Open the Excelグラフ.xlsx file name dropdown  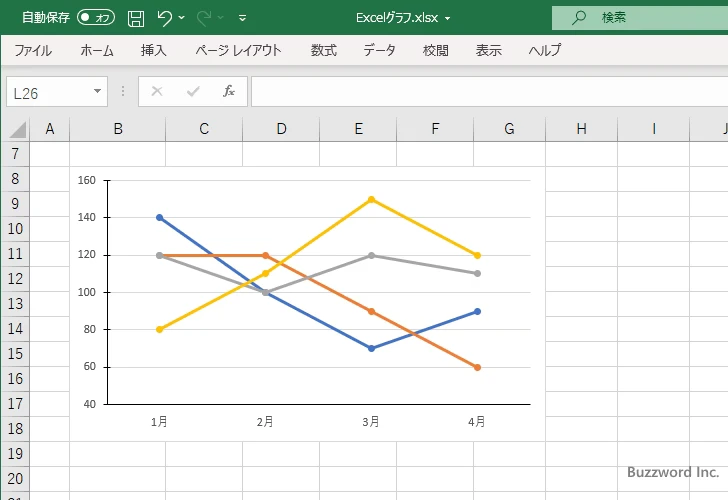[448, 18]
